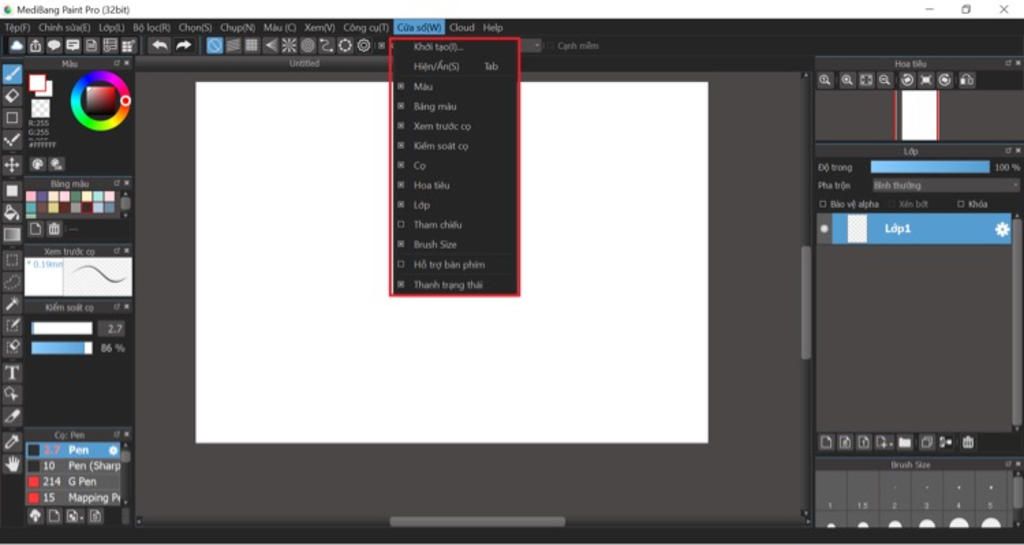Open Lớp1 layer settings gear
This screenshot has width=1024, height=545.
(1001, 229)
